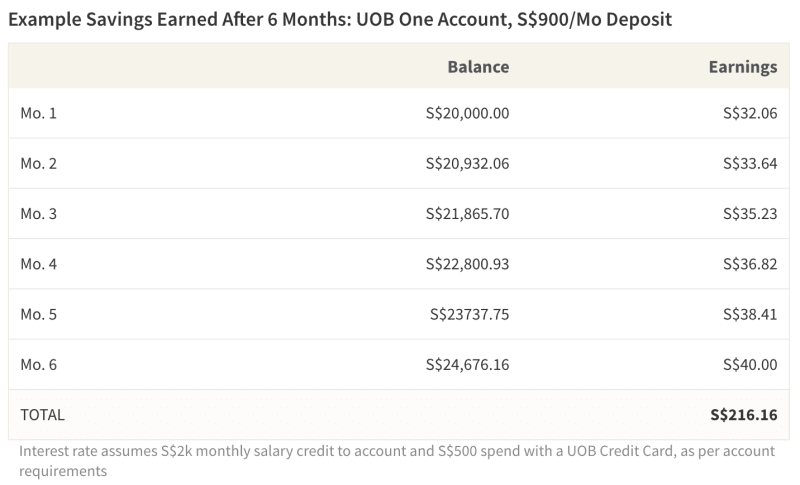Click the S$216.16 total earnings

744,415
